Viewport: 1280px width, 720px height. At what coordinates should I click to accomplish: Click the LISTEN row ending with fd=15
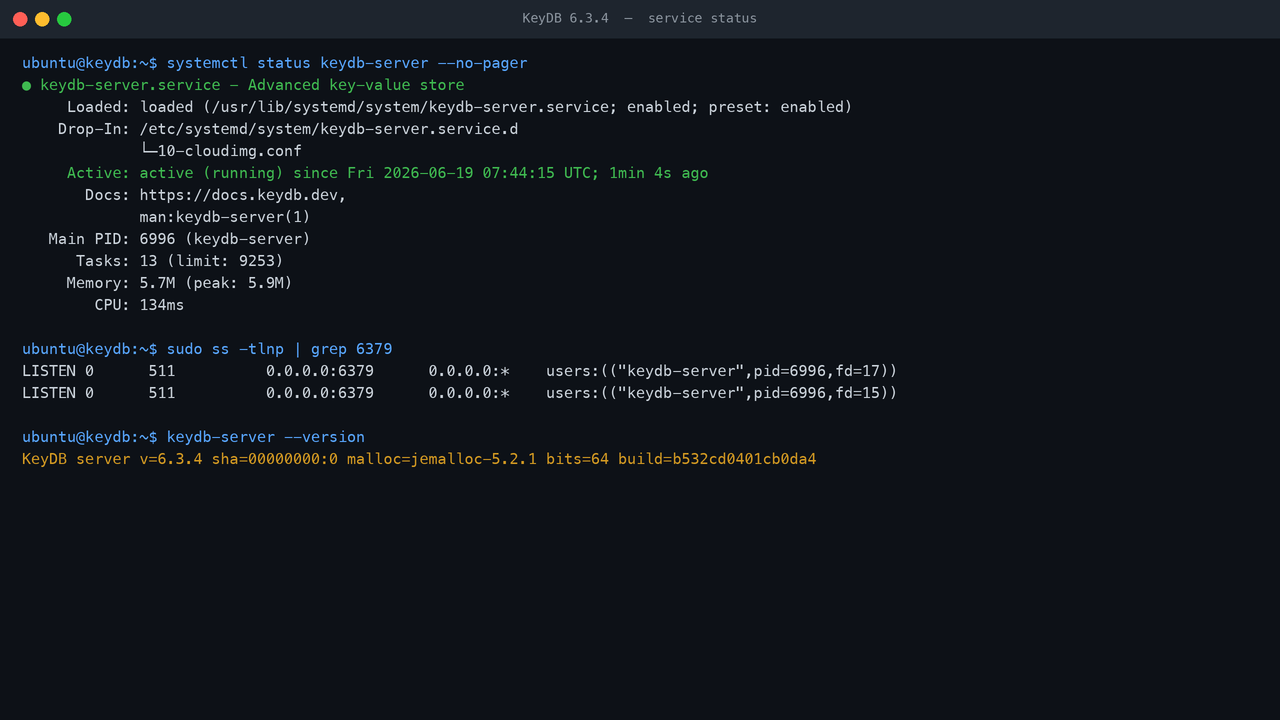(x=460, y=393)
